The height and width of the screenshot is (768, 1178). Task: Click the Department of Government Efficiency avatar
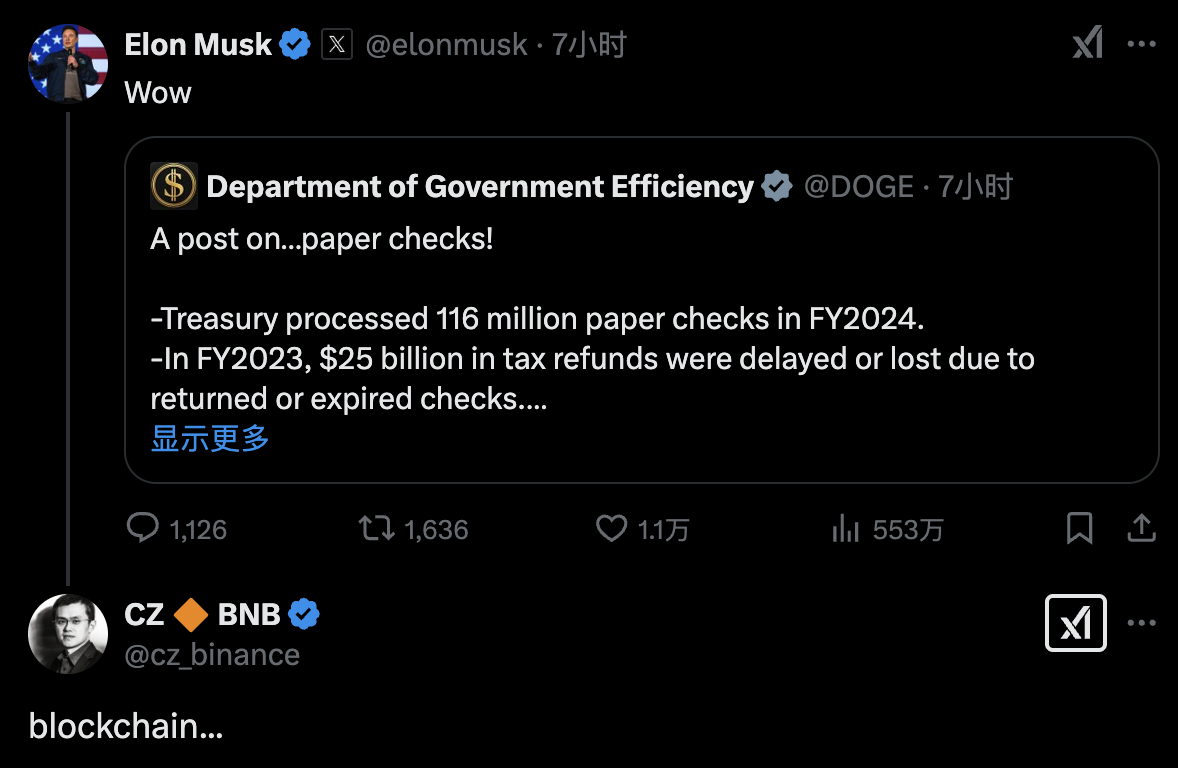pos(174,186)
